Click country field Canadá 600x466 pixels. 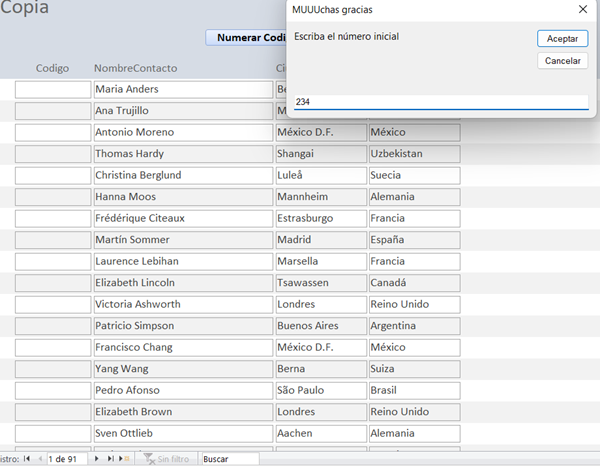tap(414, 283)
